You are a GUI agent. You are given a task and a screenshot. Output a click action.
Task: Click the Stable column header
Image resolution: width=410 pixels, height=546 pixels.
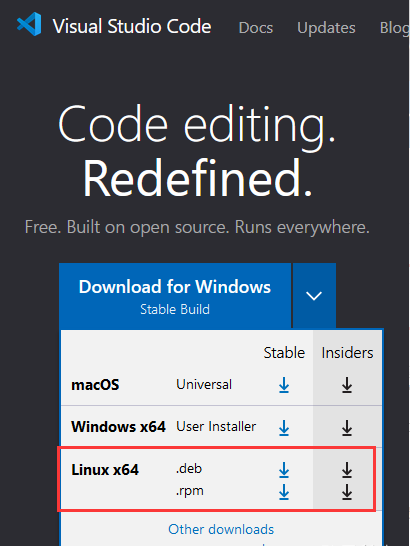[x=284, y=353]
